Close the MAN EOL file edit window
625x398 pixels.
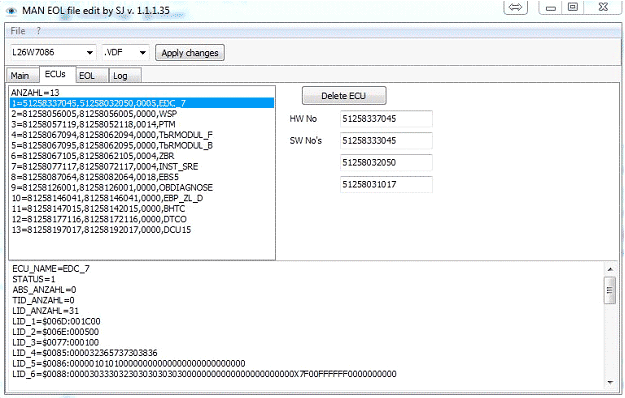603,7
